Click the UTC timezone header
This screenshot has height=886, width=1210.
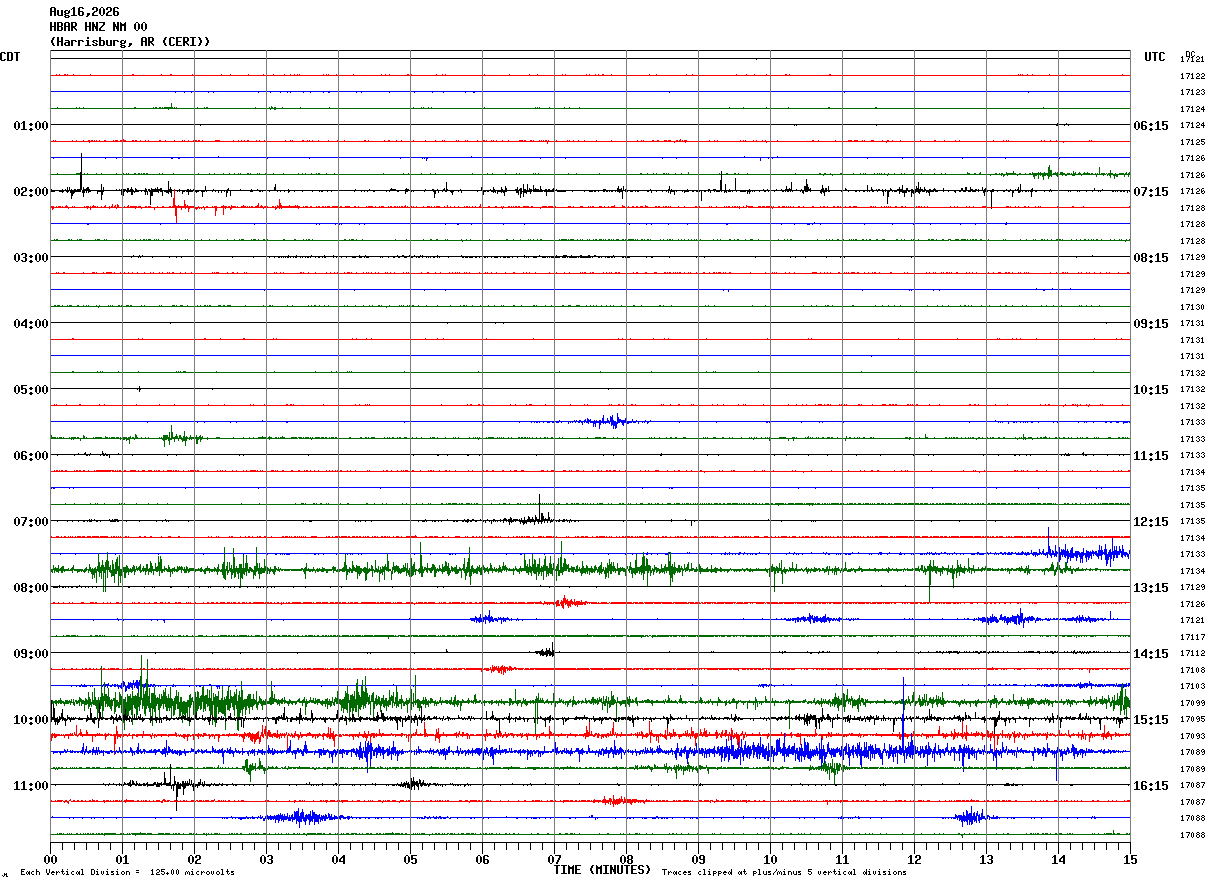click(x=1155, y=57)
